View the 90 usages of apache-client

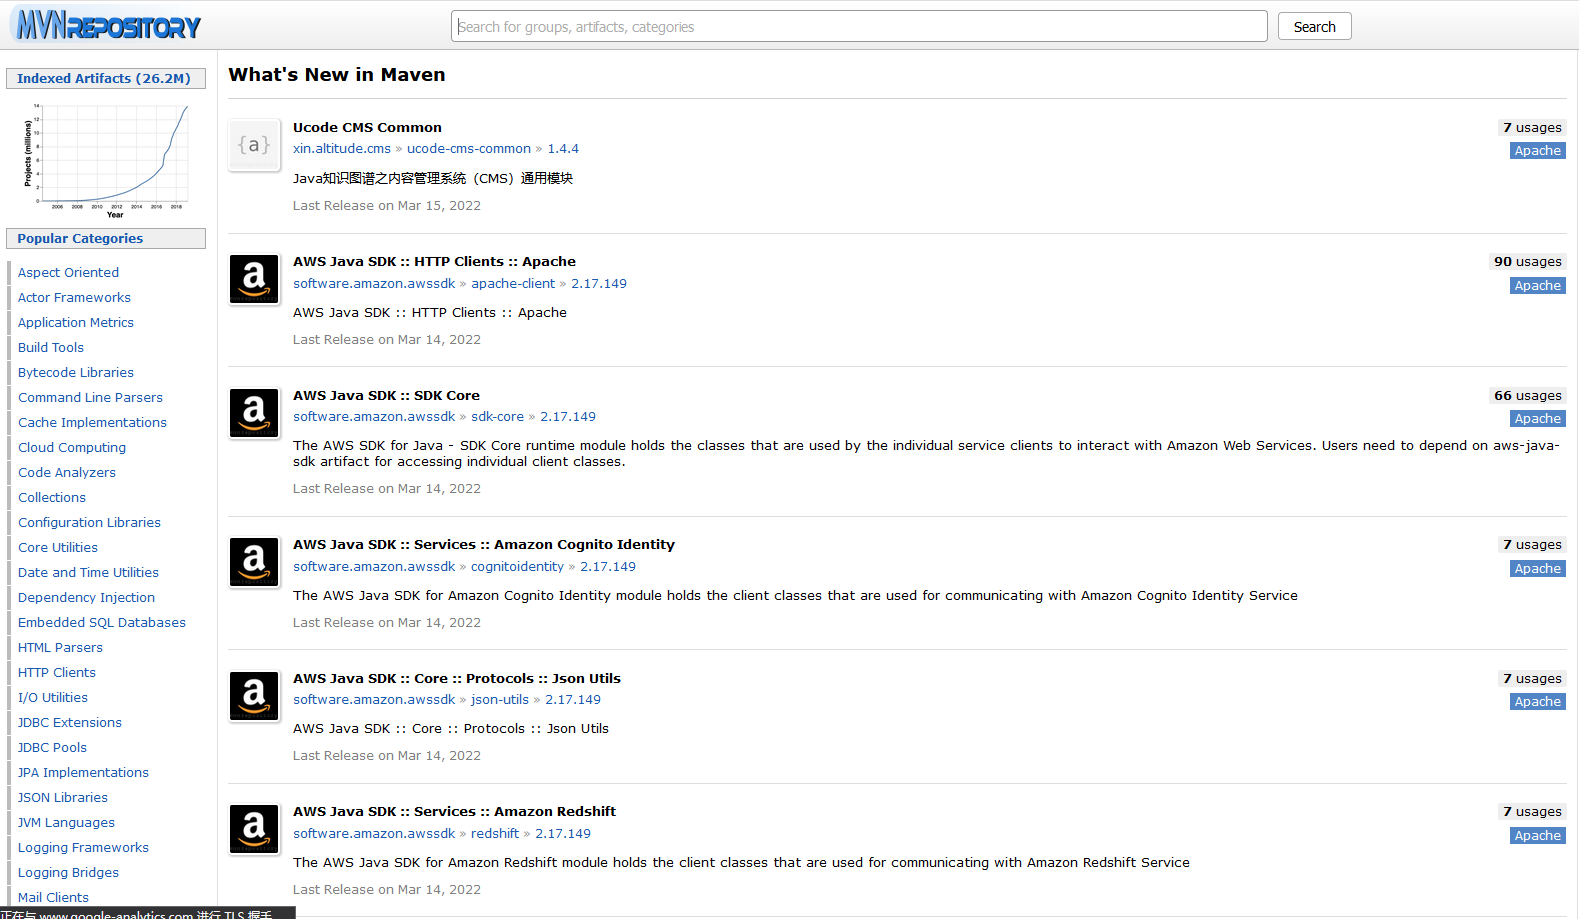tap(1527, 261)
